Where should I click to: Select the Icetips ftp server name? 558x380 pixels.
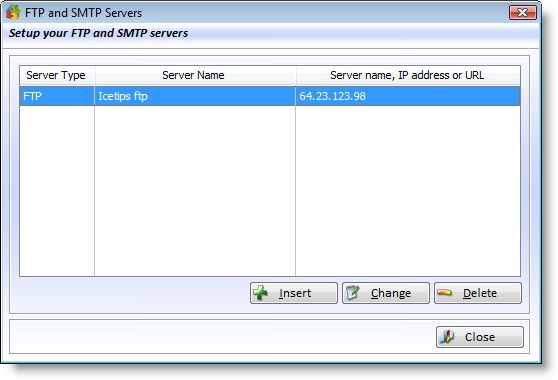click(x=195, y=96)
